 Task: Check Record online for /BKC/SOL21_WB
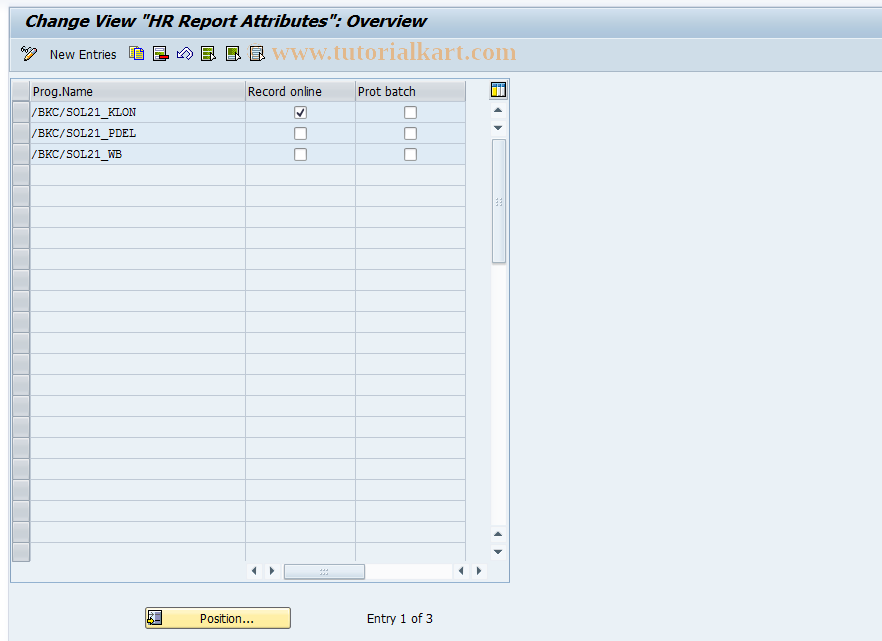point(300,154)
